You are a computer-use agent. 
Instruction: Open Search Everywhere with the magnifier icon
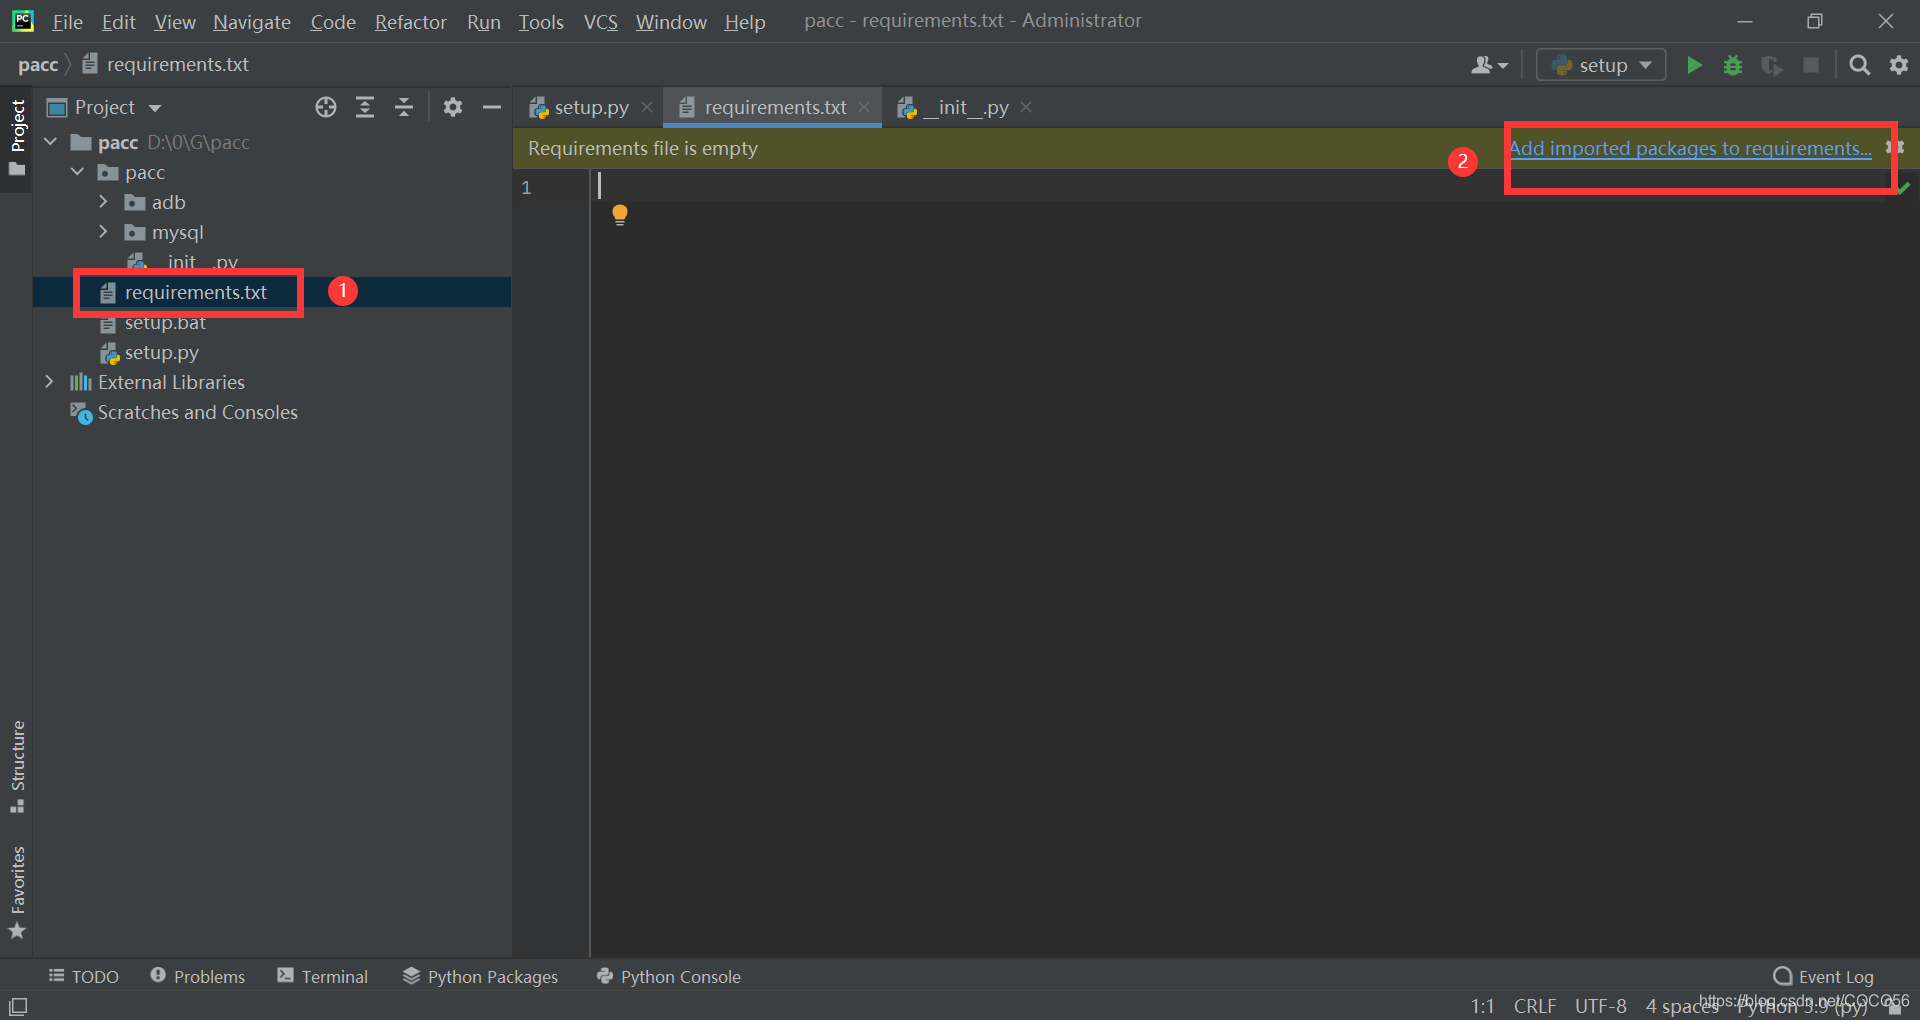click(x=1859, y=65)
